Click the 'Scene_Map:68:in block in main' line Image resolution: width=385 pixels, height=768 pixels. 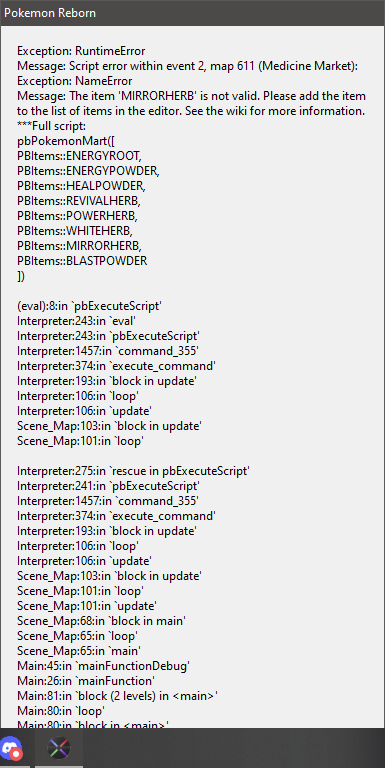tap(101, 621)
